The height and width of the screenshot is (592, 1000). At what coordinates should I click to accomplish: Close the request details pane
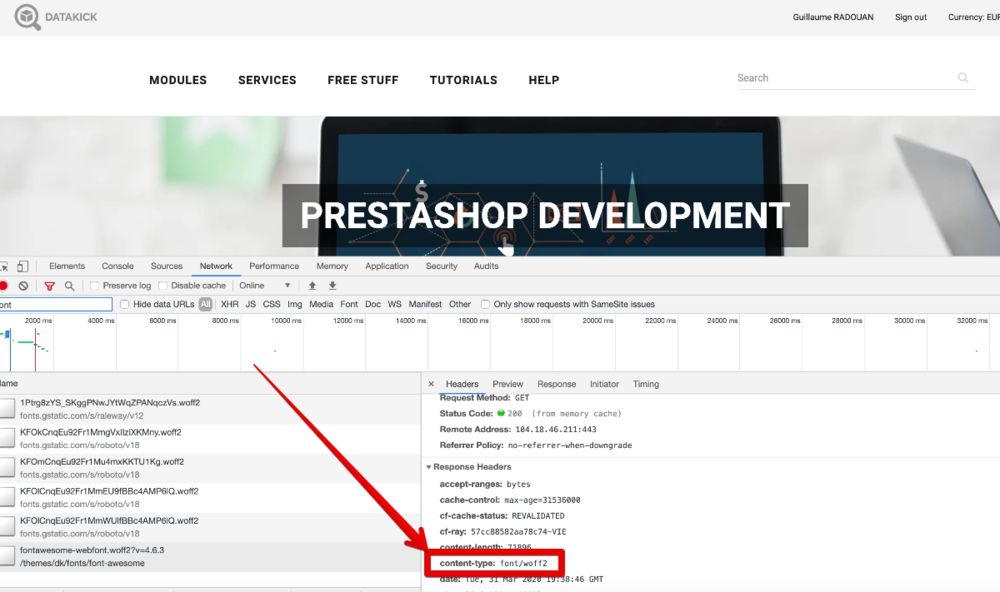(431, 384)
